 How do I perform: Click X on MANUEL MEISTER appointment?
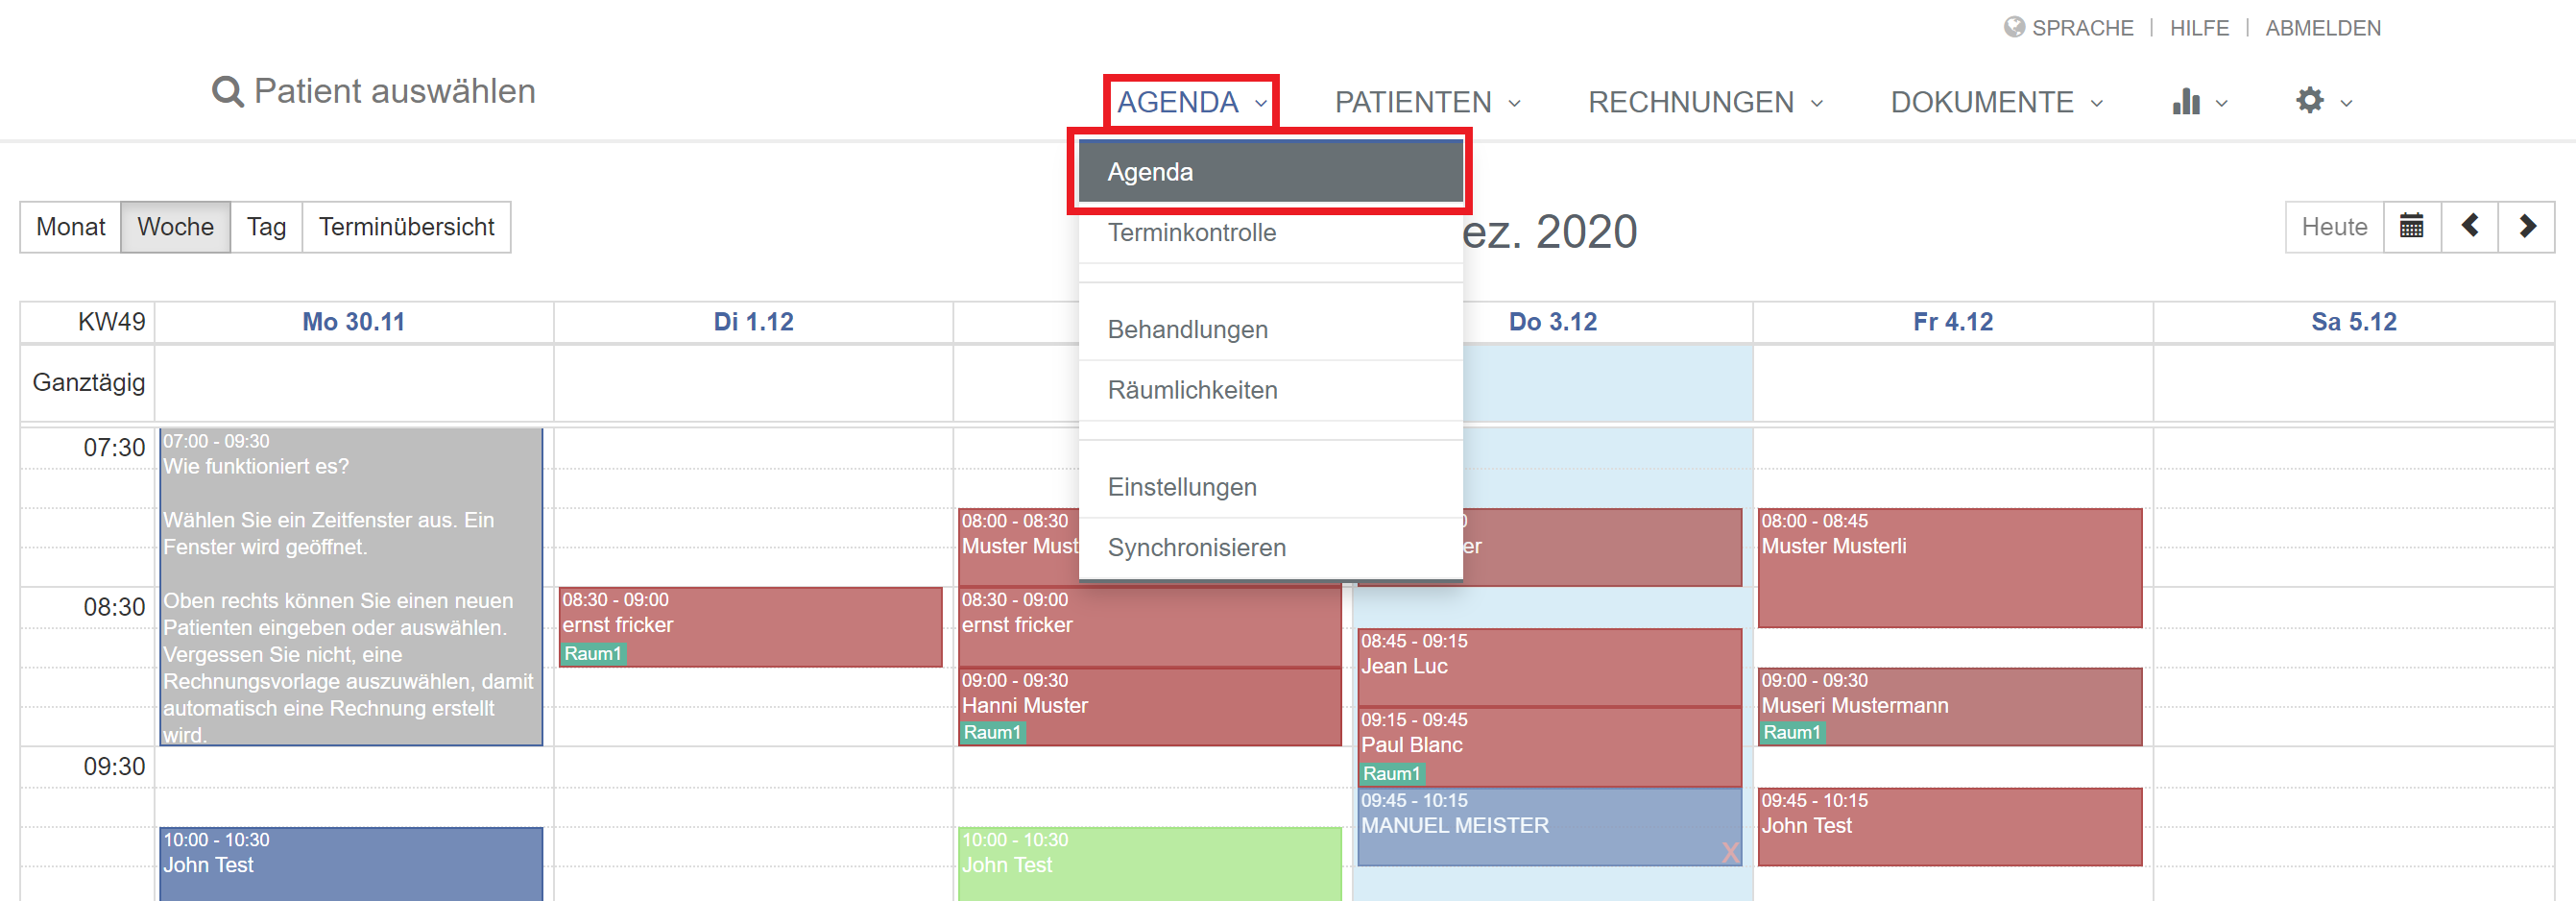(1730, 852)
